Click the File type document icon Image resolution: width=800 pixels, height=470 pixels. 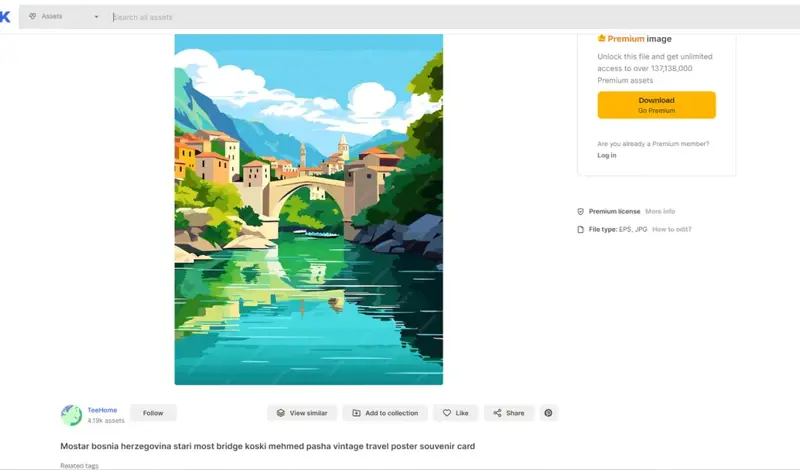click(580, 230)
